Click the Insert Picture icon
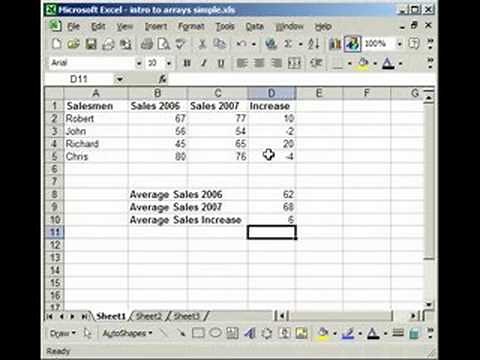The height and width of the screenshot is (360, 480). (x=301, y=333)
